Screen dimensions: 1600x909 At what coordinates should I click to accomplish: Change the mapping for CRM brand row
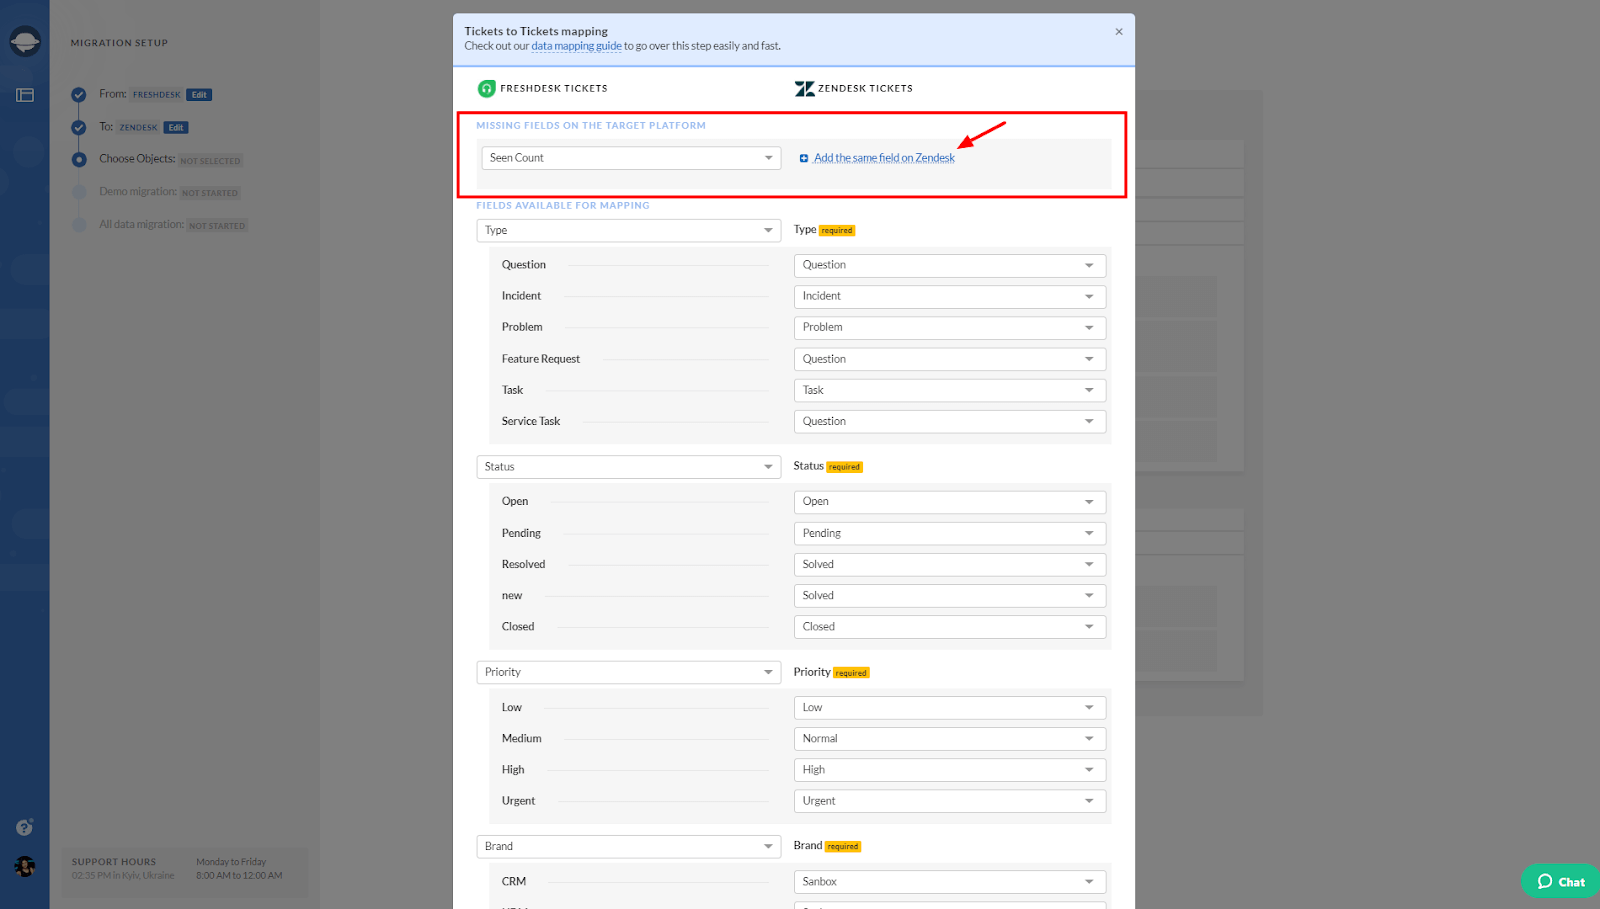coord(950,882)
